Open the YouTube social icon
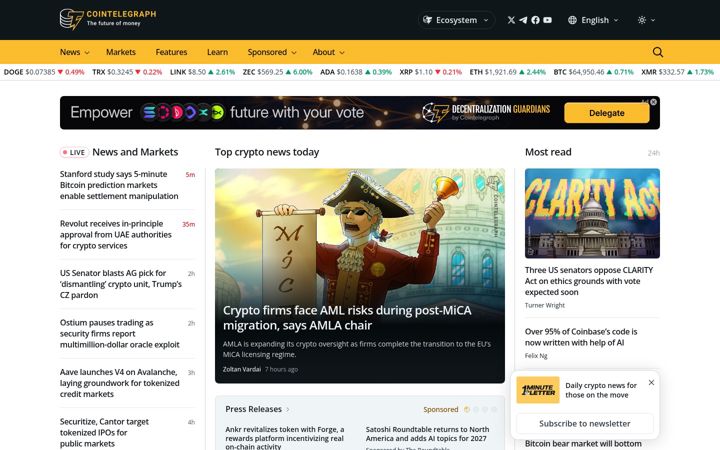The width and height of the screenshot is (720, 450). (x=547, y=20)
